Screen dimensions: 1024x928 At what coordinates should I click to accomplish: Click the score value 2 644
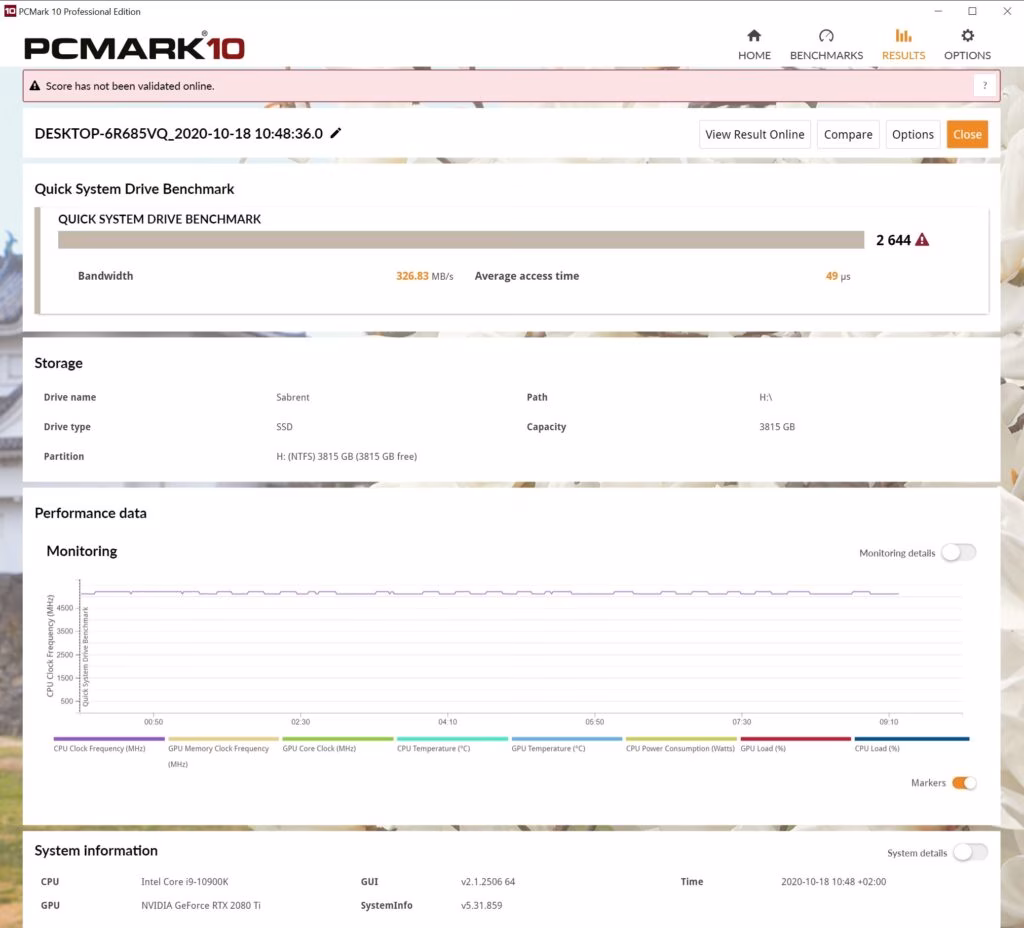tap(893, 240)
